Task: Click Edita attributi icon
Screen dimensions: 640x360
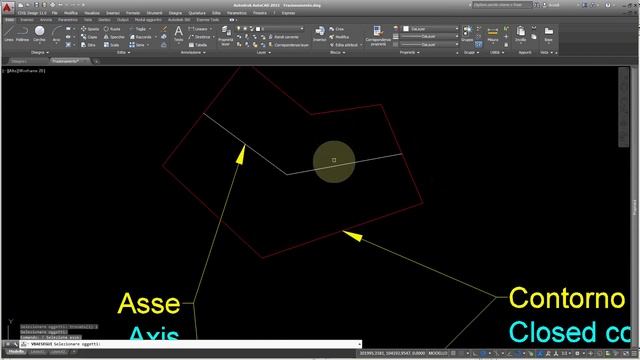Action: (344, 44)
